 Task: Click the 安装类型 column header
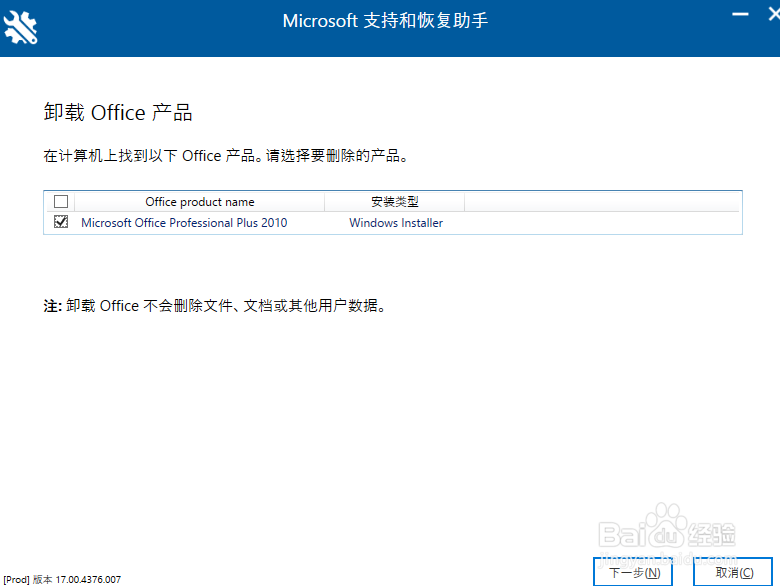[x=394, y=201]
